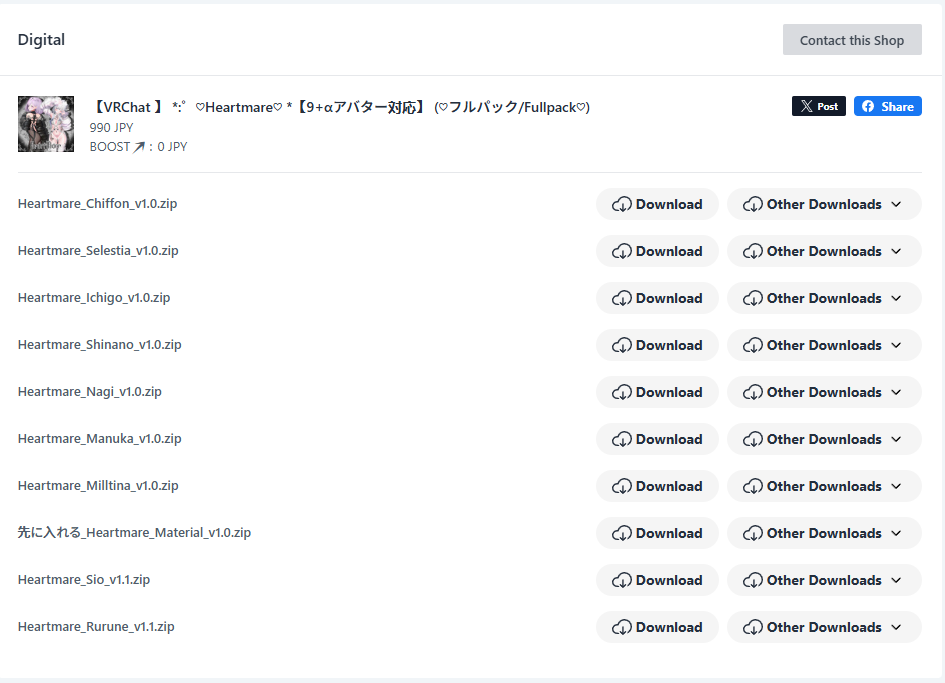Download the Heartmare_Material_v1.0.zip file
The image size is (945, 683).
point(658,533)
